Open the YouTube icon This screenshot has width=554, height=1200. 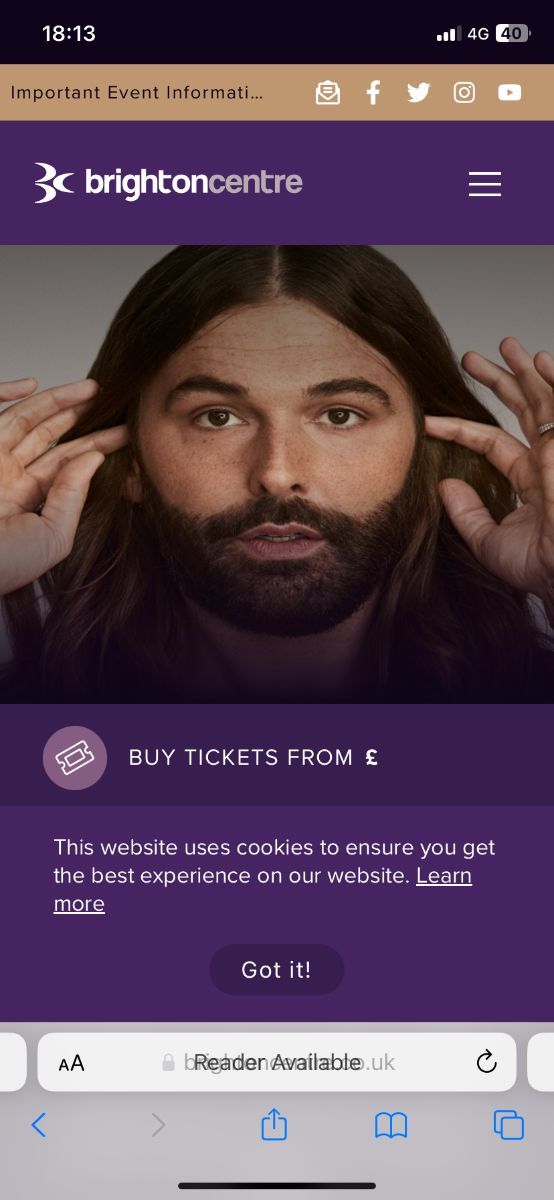click(510, 93)
